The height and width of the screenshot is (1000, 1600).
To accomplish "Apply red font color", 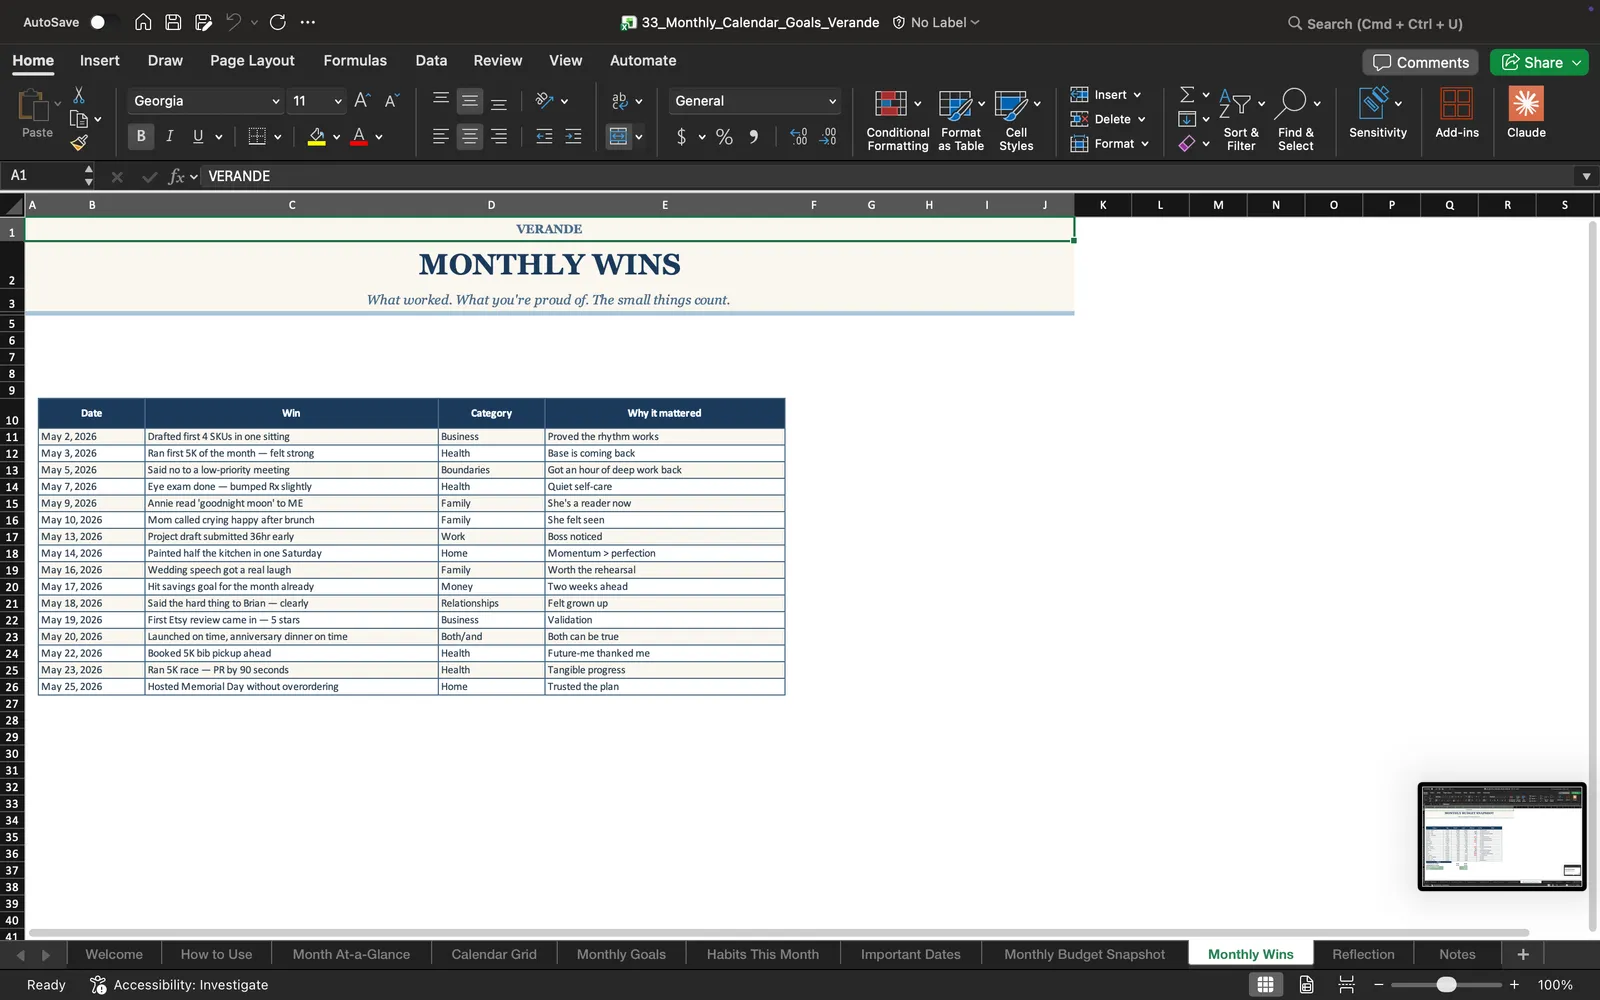I will 359,136.
